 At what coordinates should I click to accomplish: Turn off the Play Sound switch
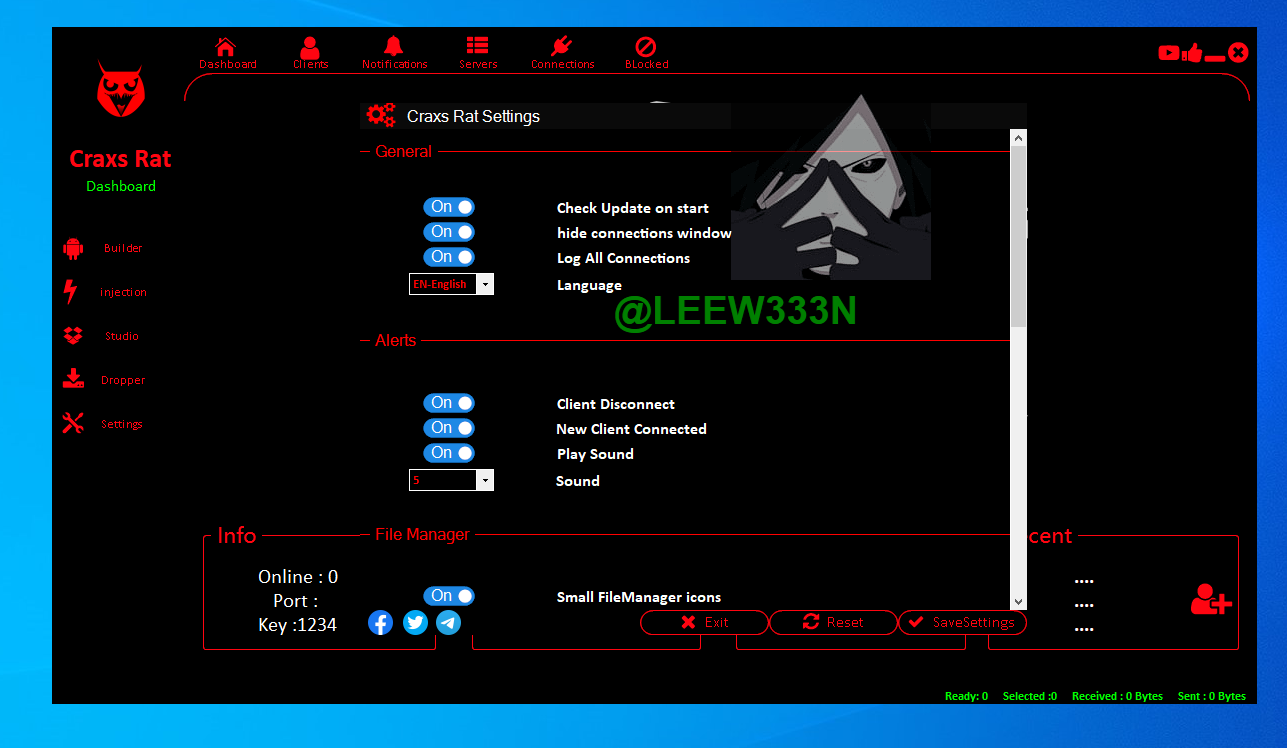[x=448, y=453]
